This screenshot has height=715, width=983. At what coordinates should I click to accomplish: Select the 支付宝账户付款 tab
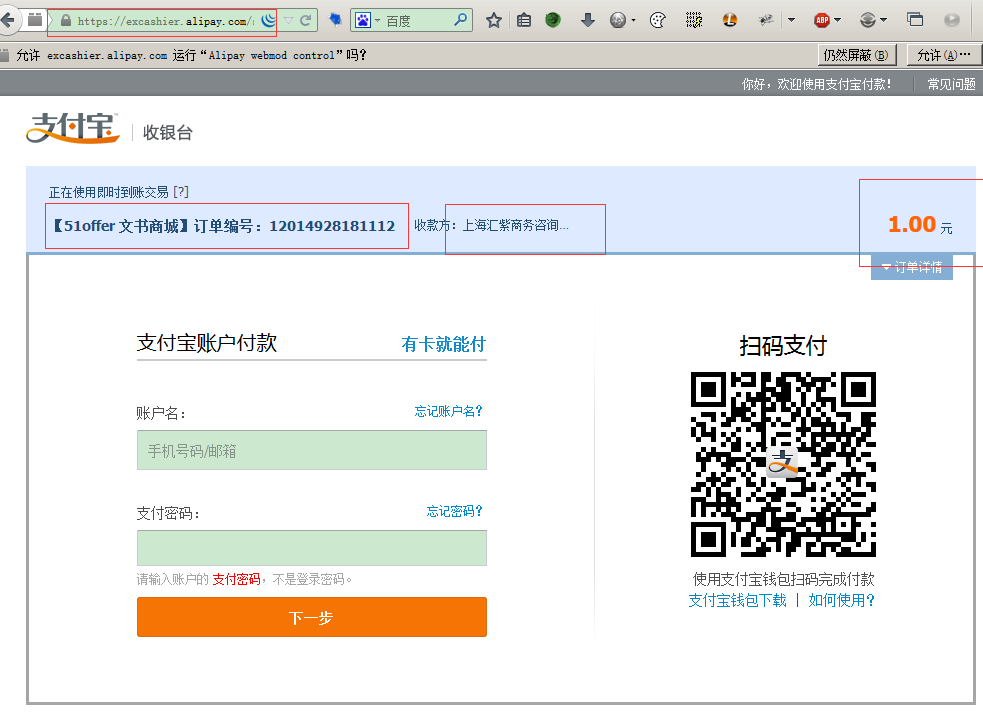[207, 343]
